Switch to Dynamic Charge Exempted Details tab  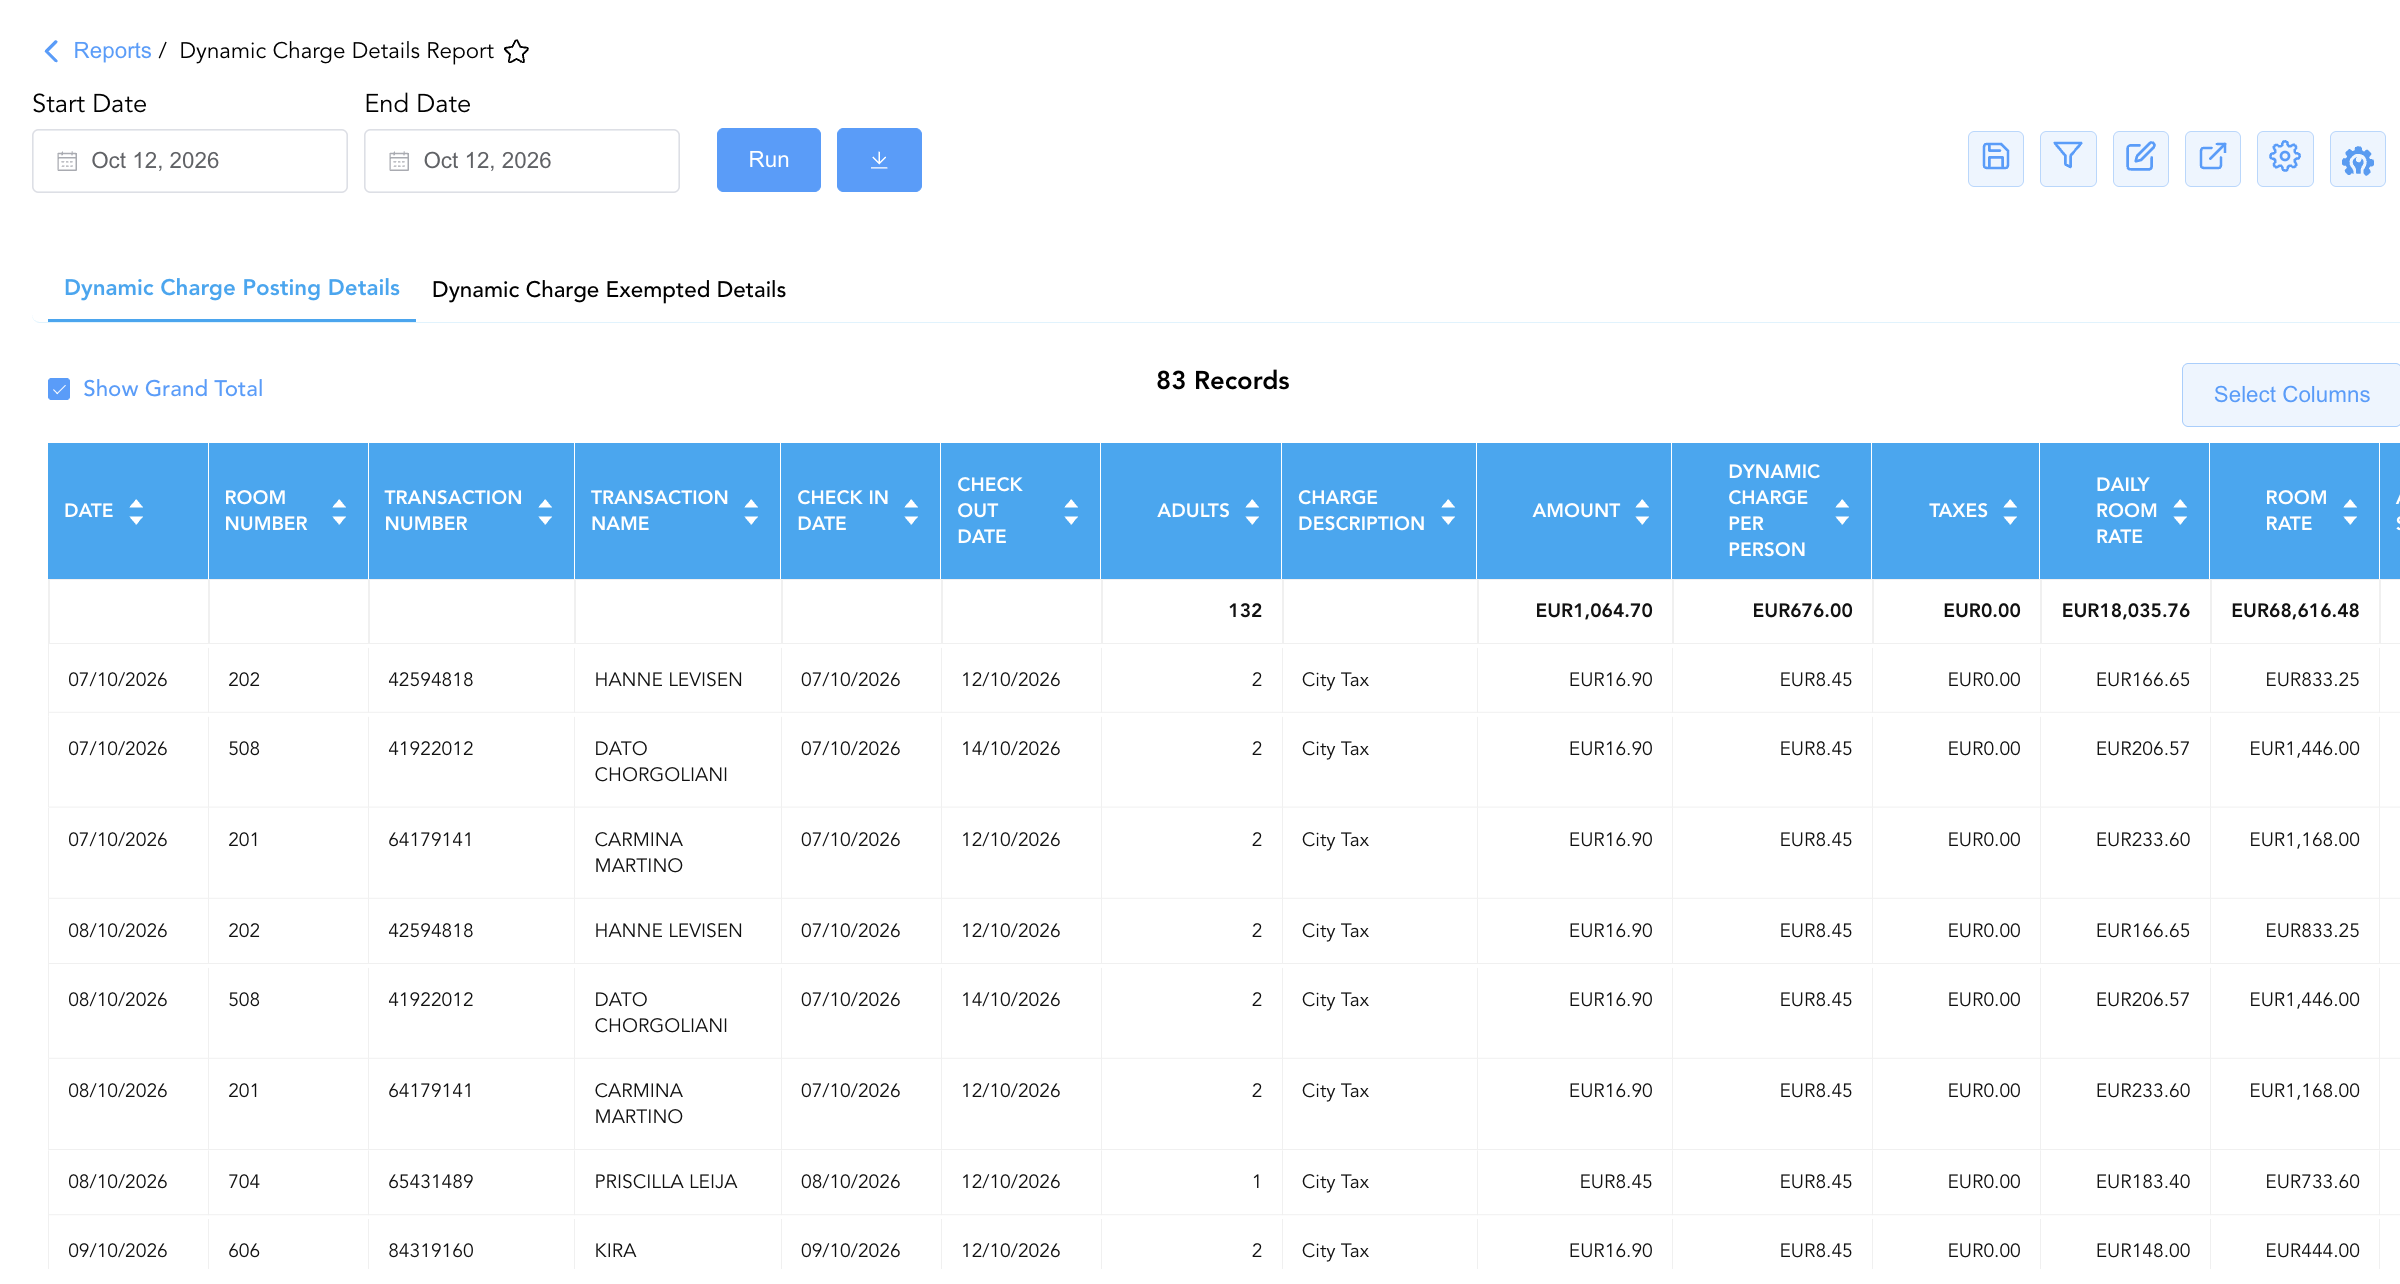point(609,290)
